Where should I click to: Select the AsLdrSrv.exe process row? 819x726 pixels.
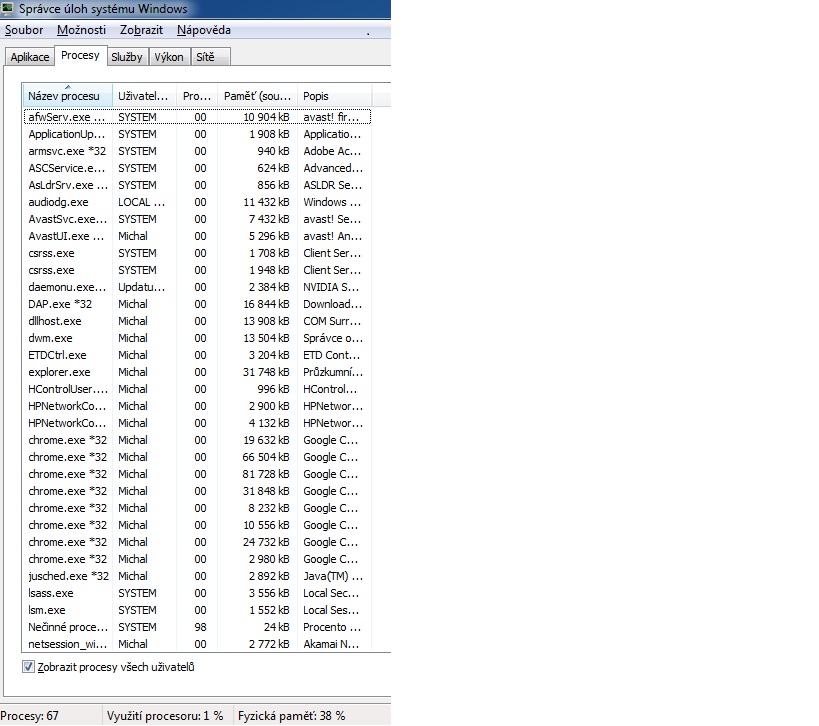[x=197, y=185]
